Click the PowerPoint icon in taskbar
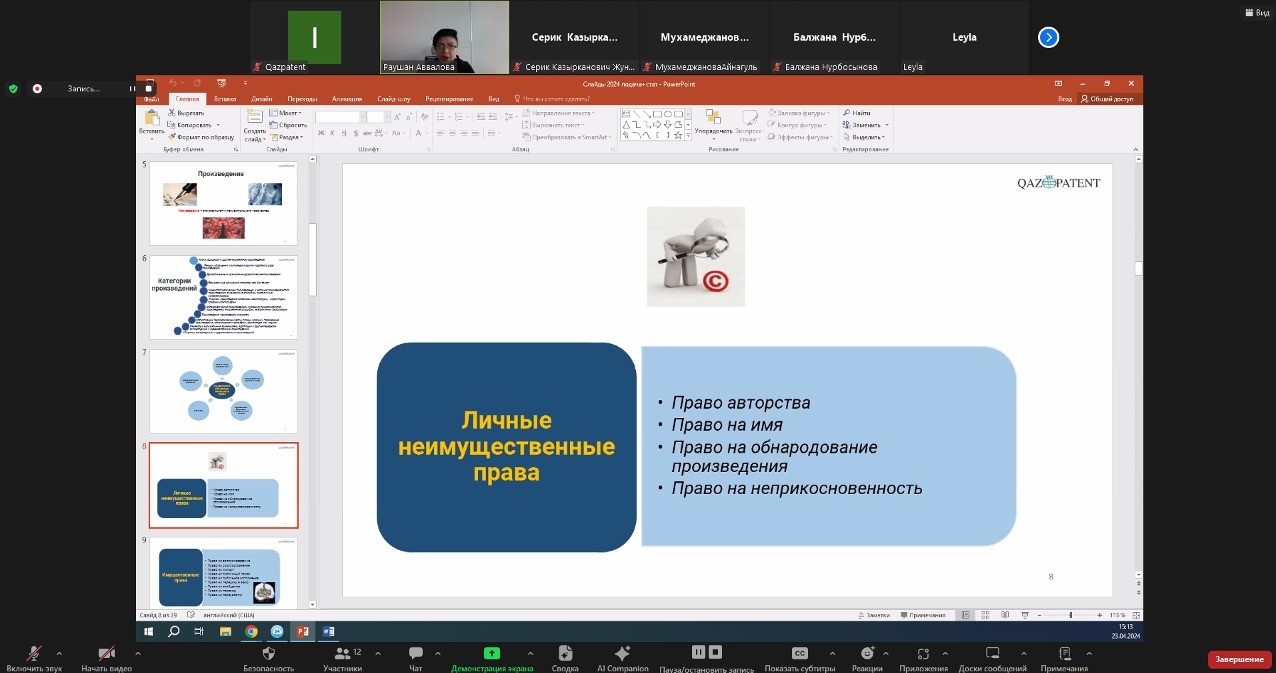Viewport: 1276px width, 673px height. coord(301,631)
